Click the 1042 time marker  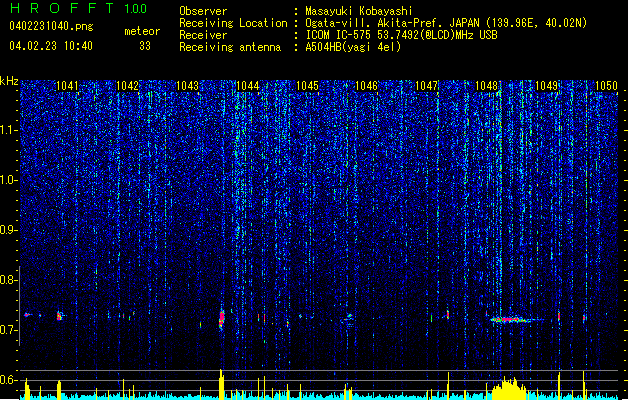(127, 86)
